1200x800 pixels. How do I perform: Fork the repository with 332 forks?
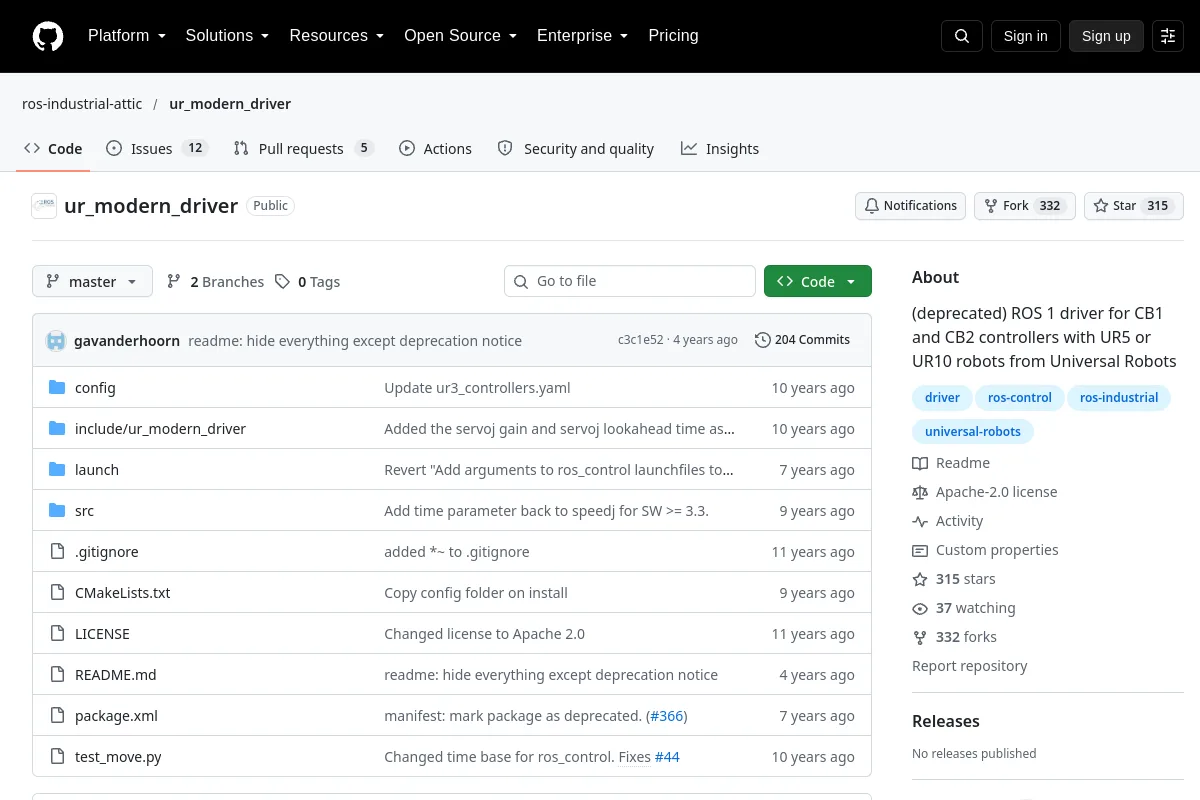click(1025, 206)
